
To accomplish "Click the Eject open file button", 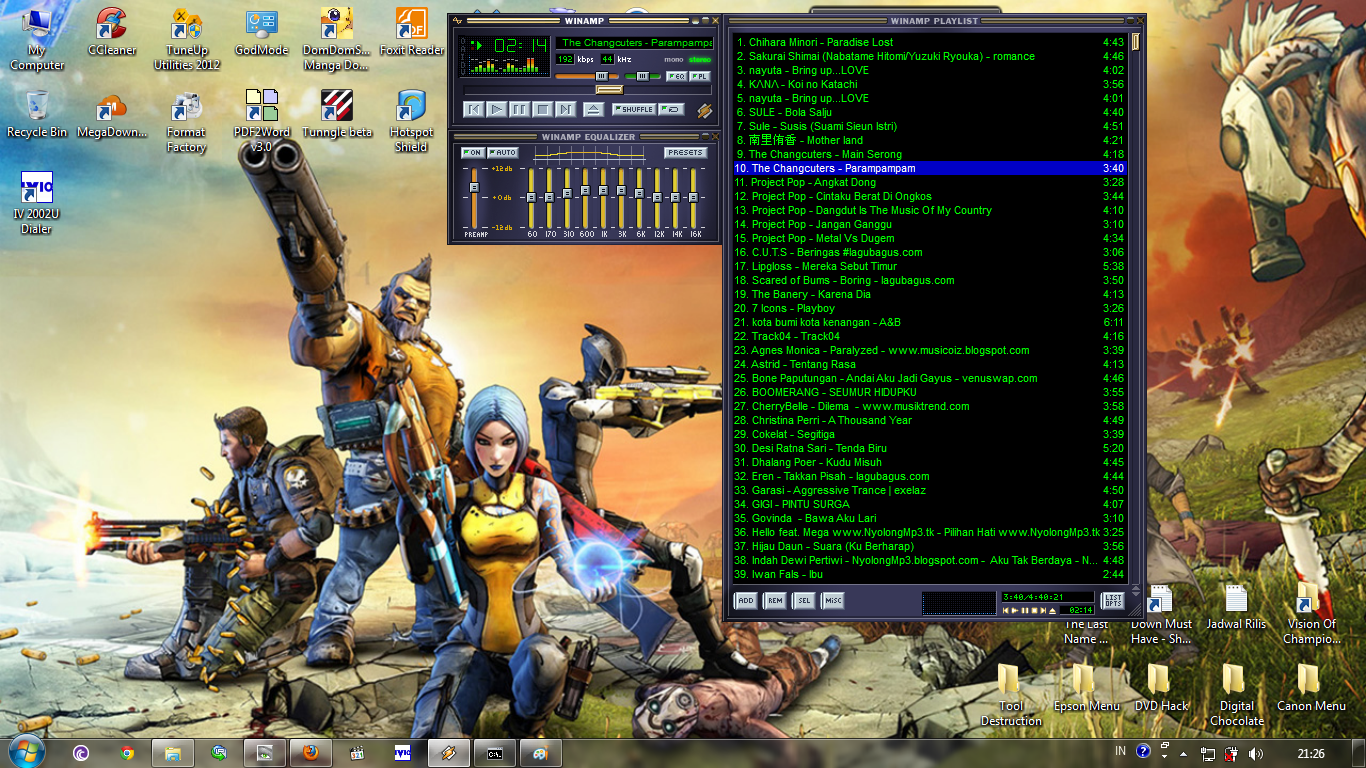I will [593, 109].
